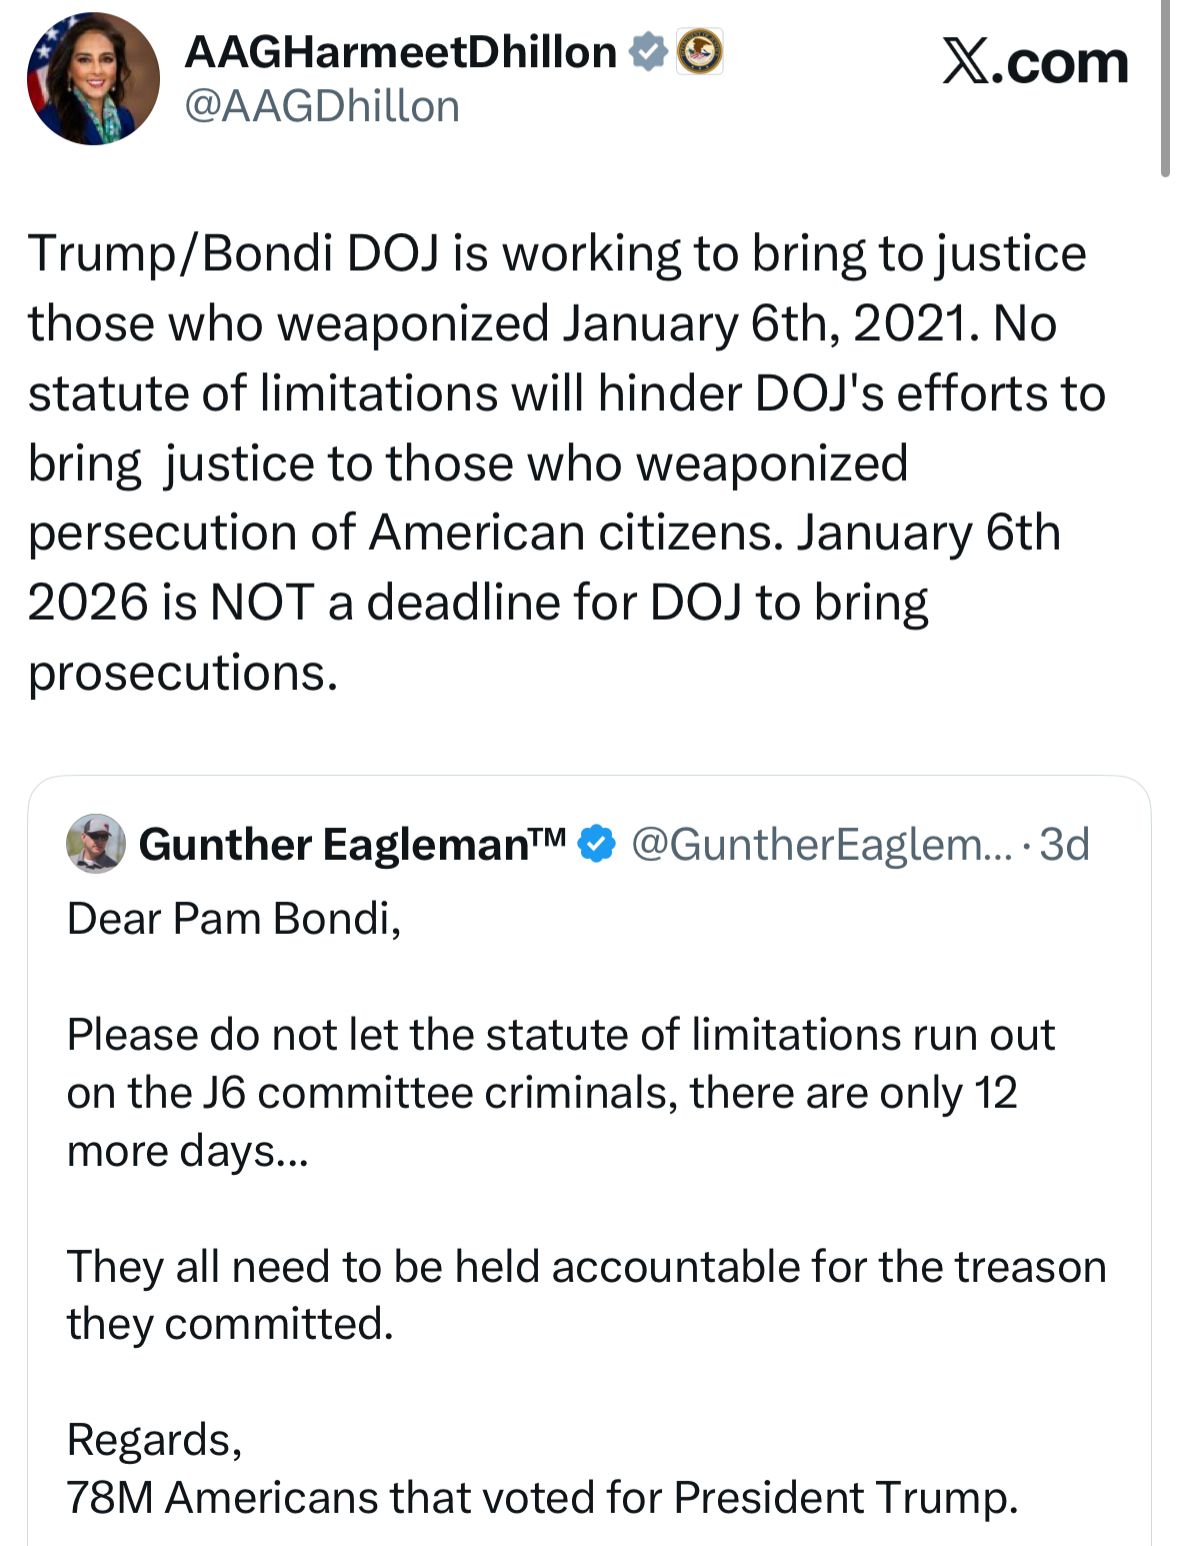1179x1546 pixels.
Task: Click Gunther Eagleman's small avatar
Action: coord(95,843)
